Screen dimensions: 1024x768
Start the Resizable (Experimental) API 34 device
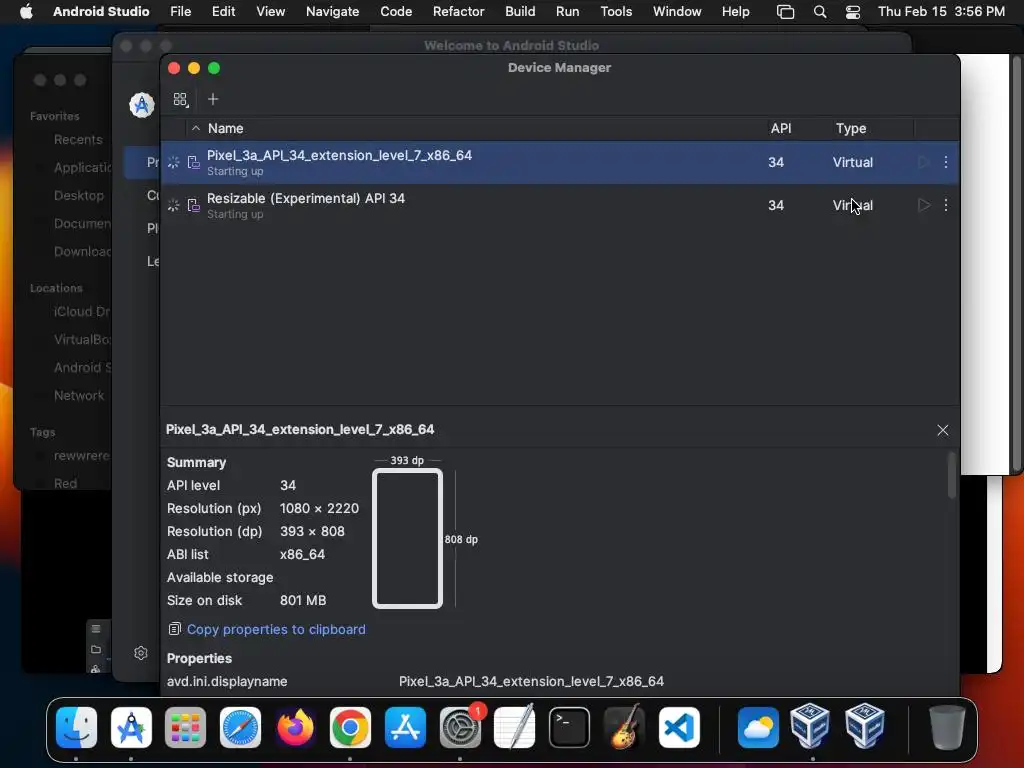[923, 205]
